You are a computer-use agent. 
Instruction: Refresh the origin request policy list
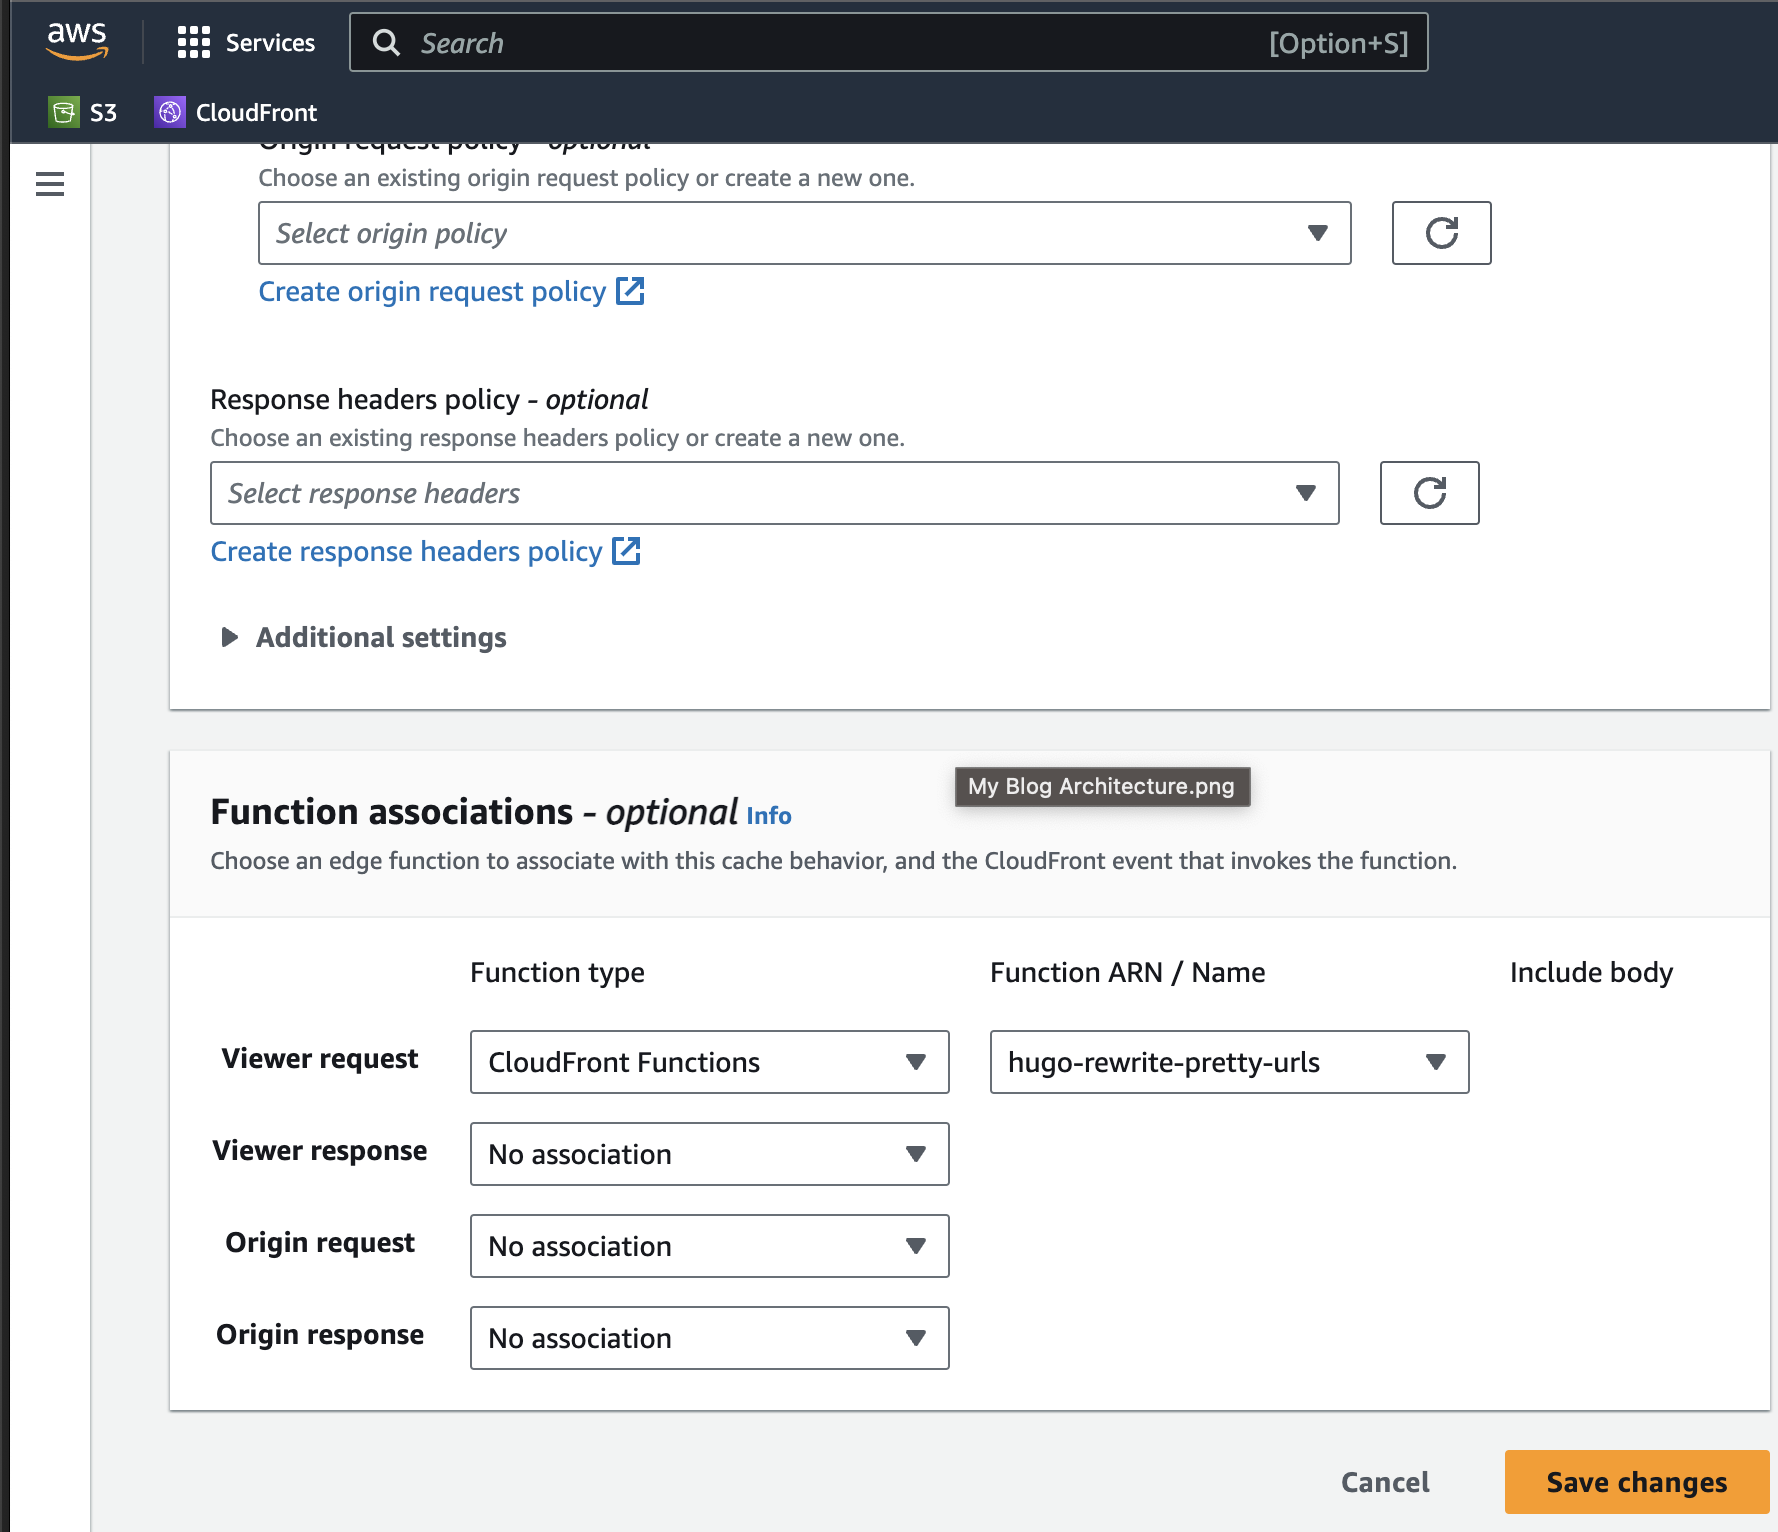[x=1441, y=233]
